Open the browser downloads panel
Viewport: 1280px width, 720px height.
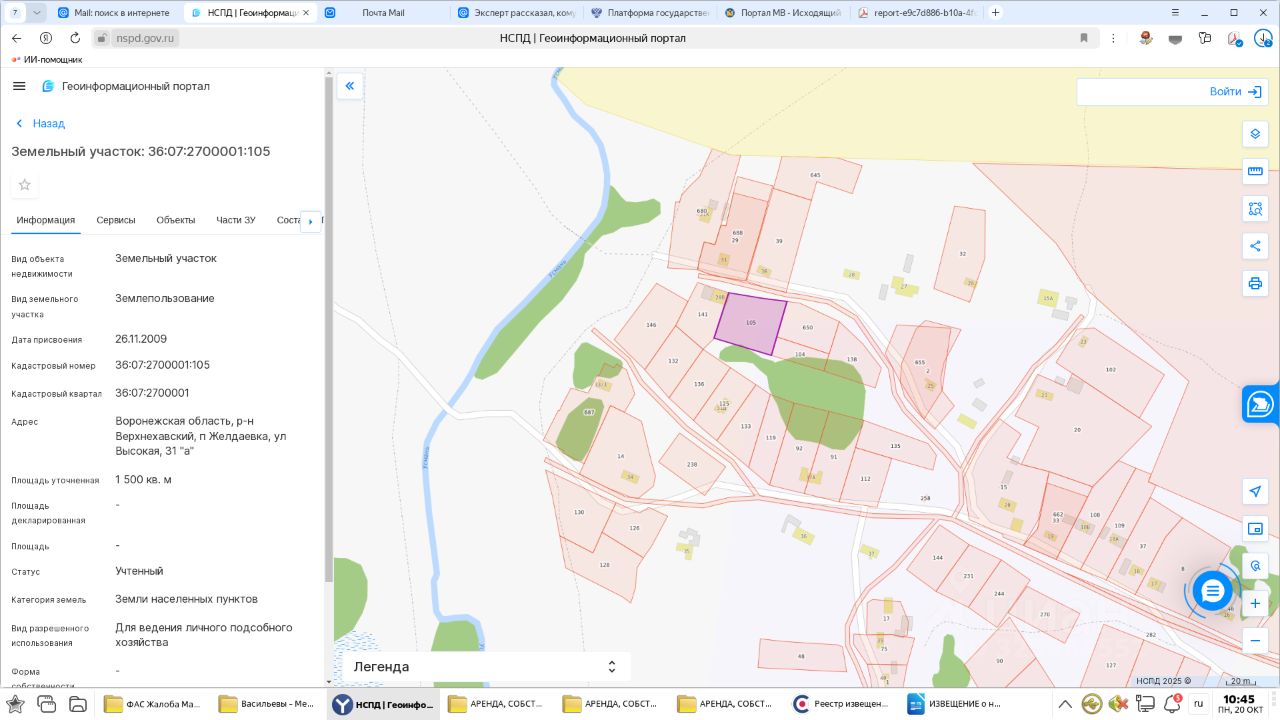point(1263,38)
